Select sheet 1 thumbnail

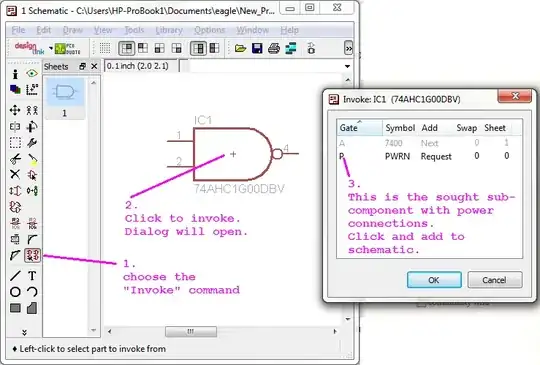pos(64,98)
